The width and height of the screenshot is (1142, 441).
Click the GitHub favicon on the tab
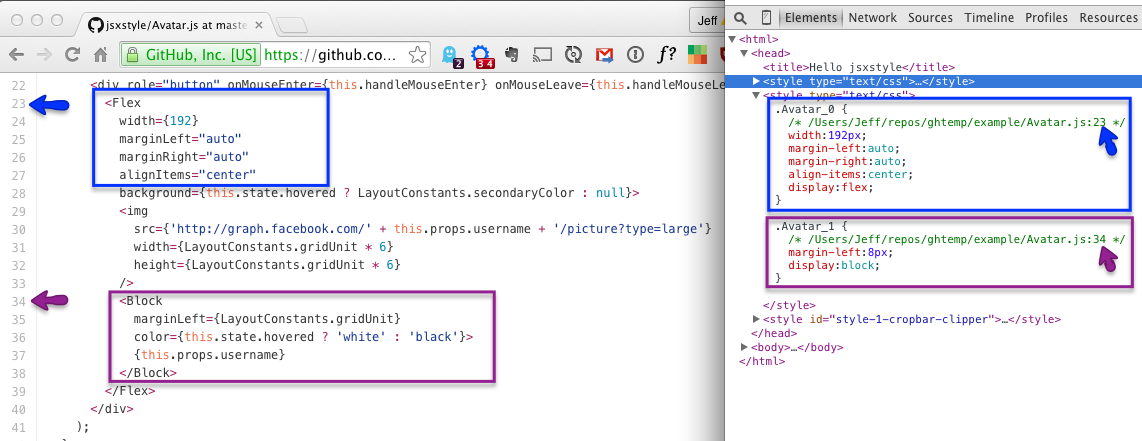pyautogui.click(x=95, y=23)
